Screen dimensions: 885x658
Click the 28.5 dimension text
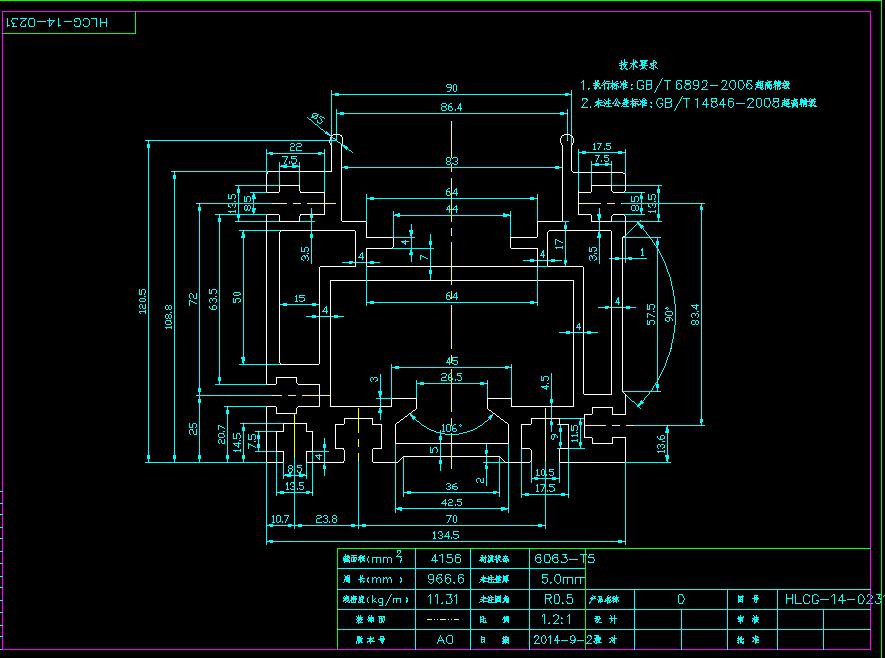coord(452,376)
